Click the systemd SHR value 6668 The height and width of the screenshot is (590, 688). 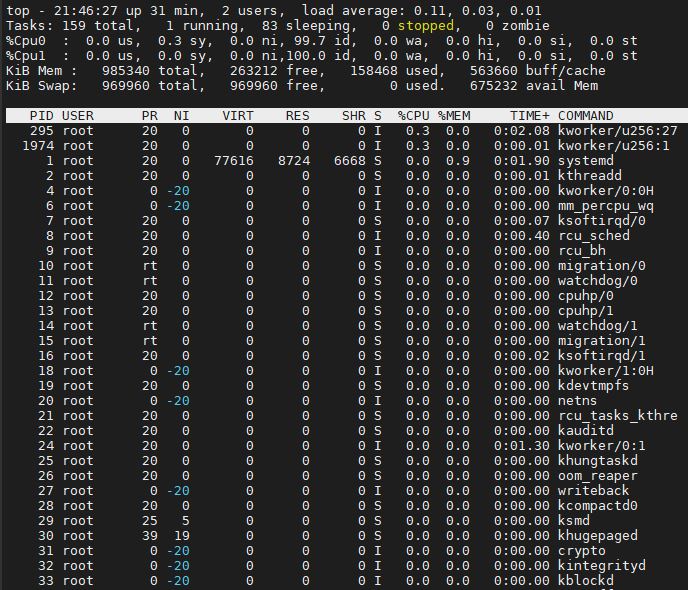[350, 161]
